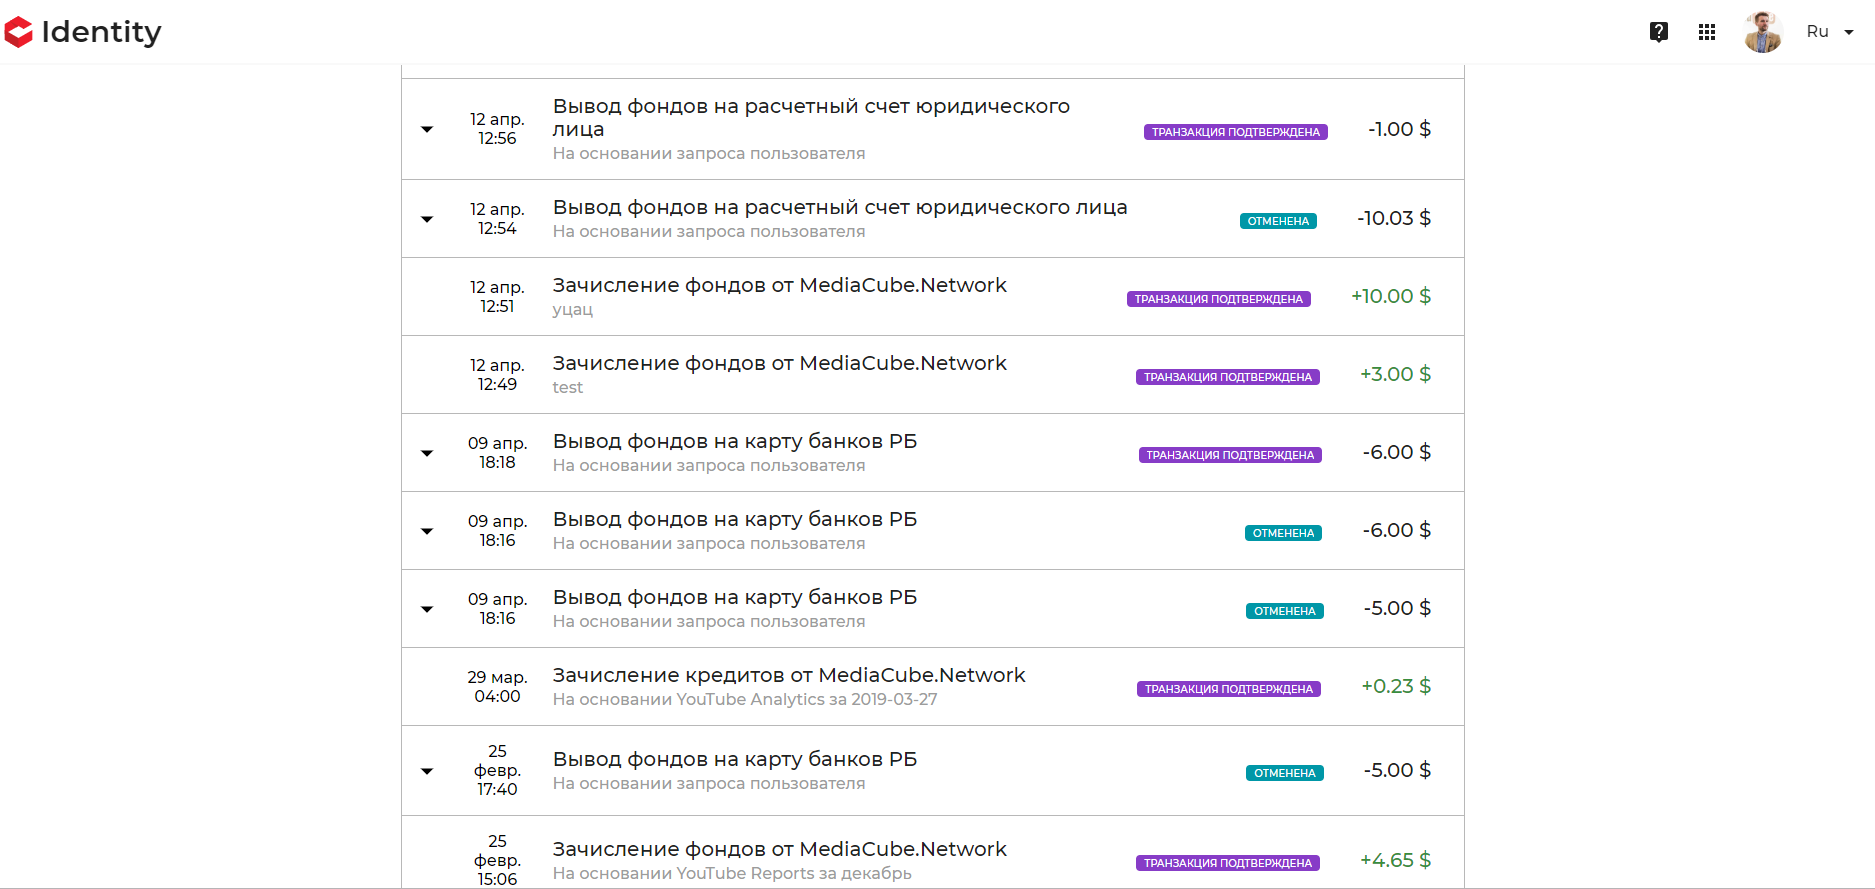Image resolution: width=1875 pixels, height=889 pixels.
Task: Expand the 25 февр. 17:40 withdrawal row
Action: click(427, 771)
